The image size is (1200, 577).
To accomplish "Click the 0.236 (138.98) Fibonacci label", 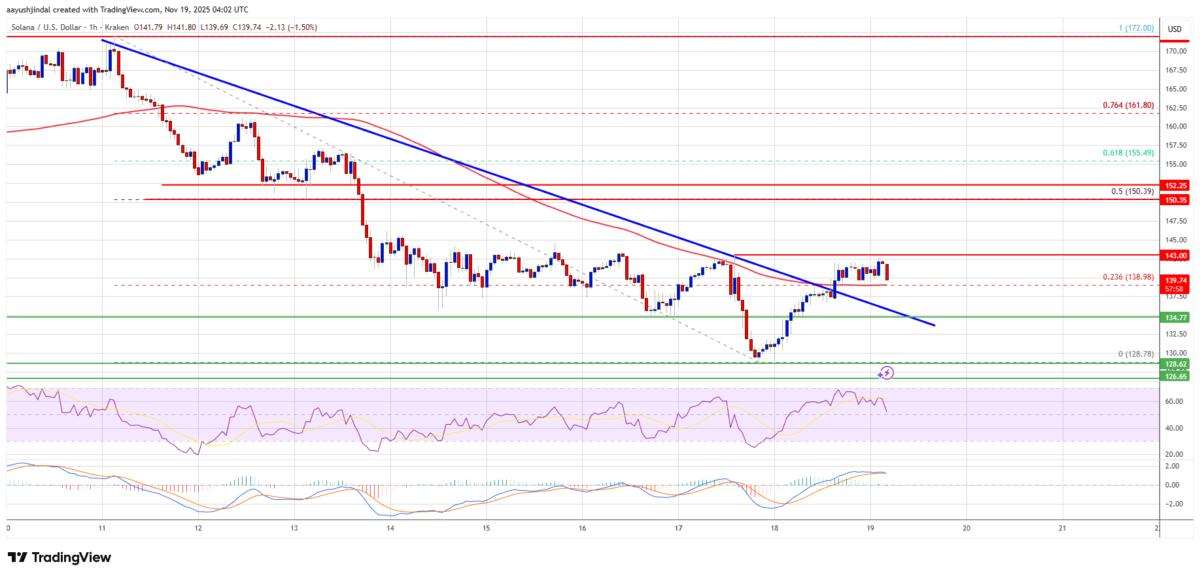I will point(1124,277).
